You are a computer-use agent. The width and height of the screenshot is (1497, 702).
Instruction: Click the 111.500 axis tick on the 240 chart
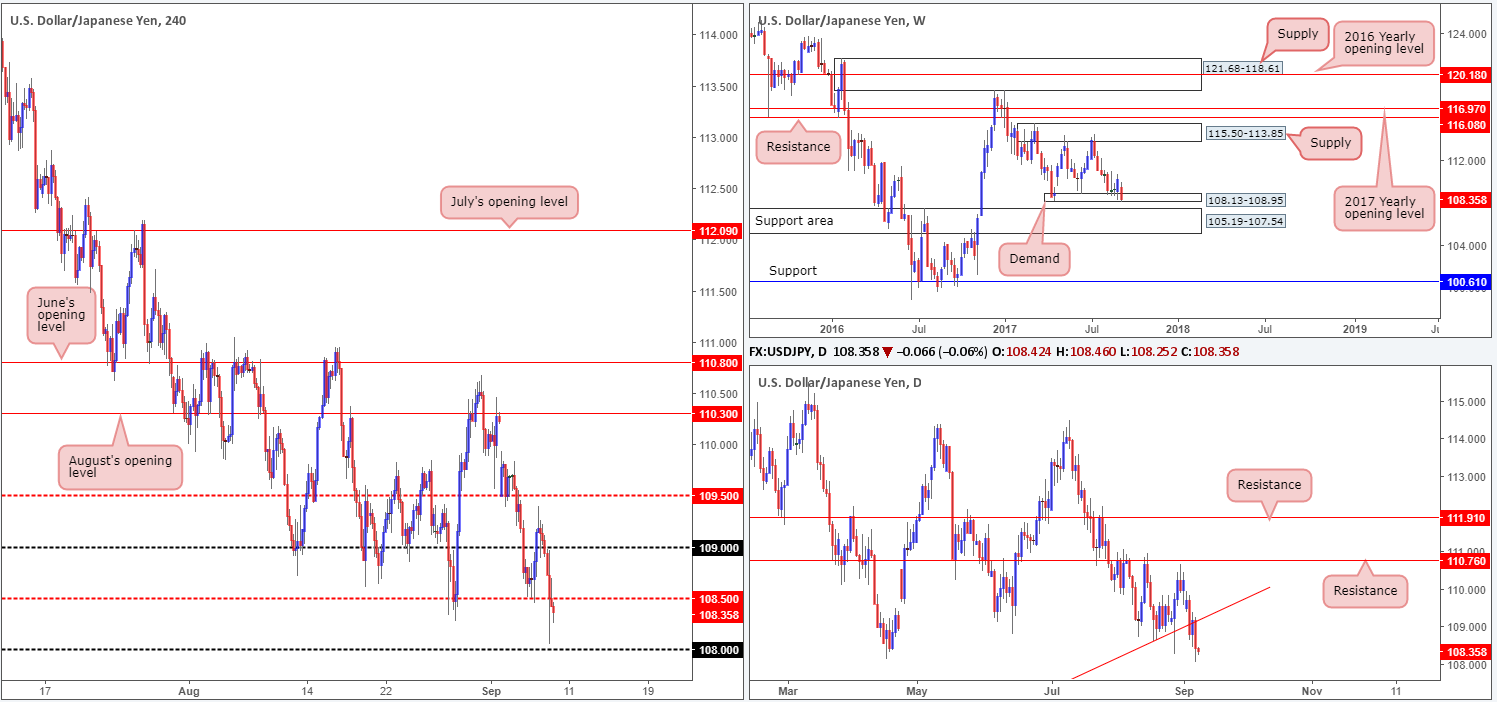pos(718,292)
